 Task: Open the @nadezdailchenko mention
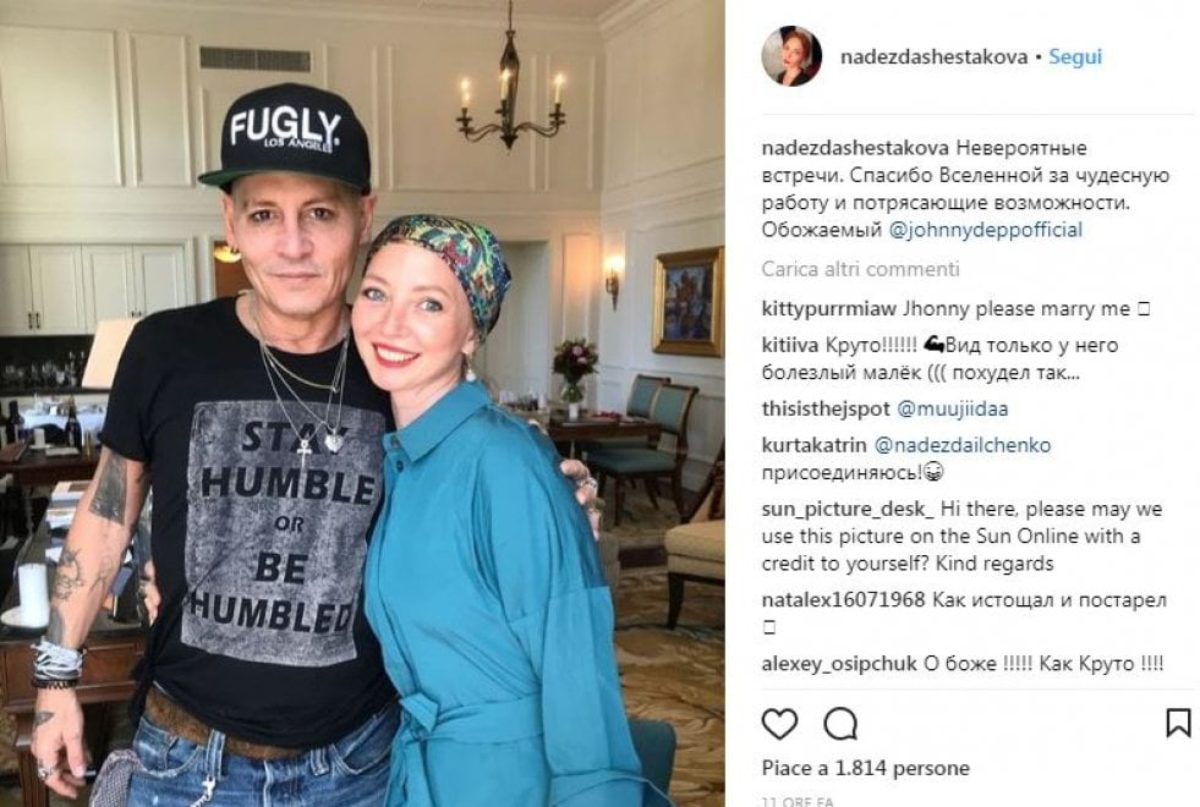pos(963,445)
